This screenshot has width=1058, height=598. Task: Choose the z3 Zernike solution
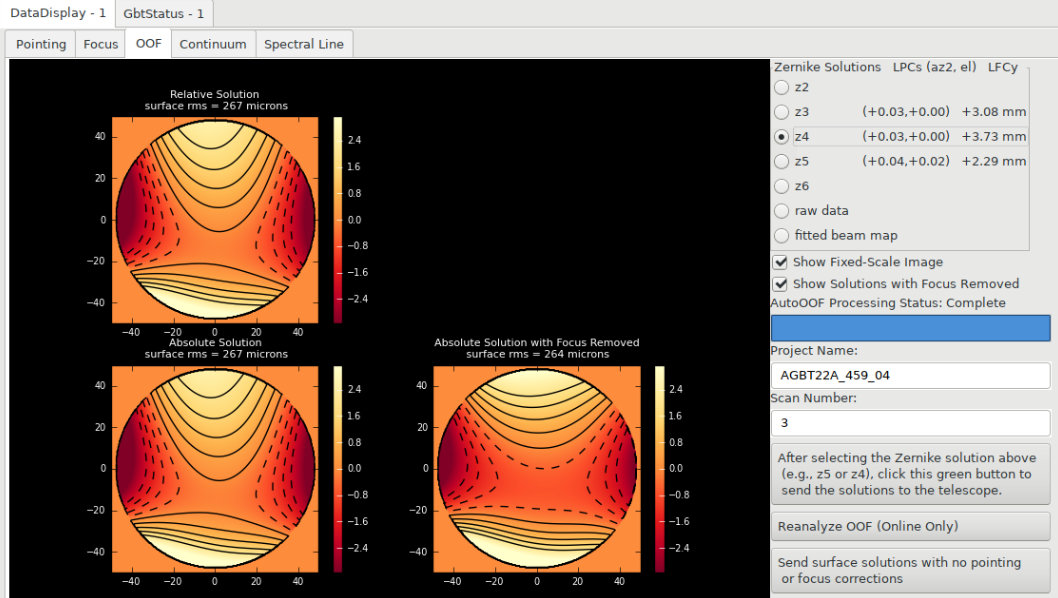pyautogui.click(x=781, y=112)
